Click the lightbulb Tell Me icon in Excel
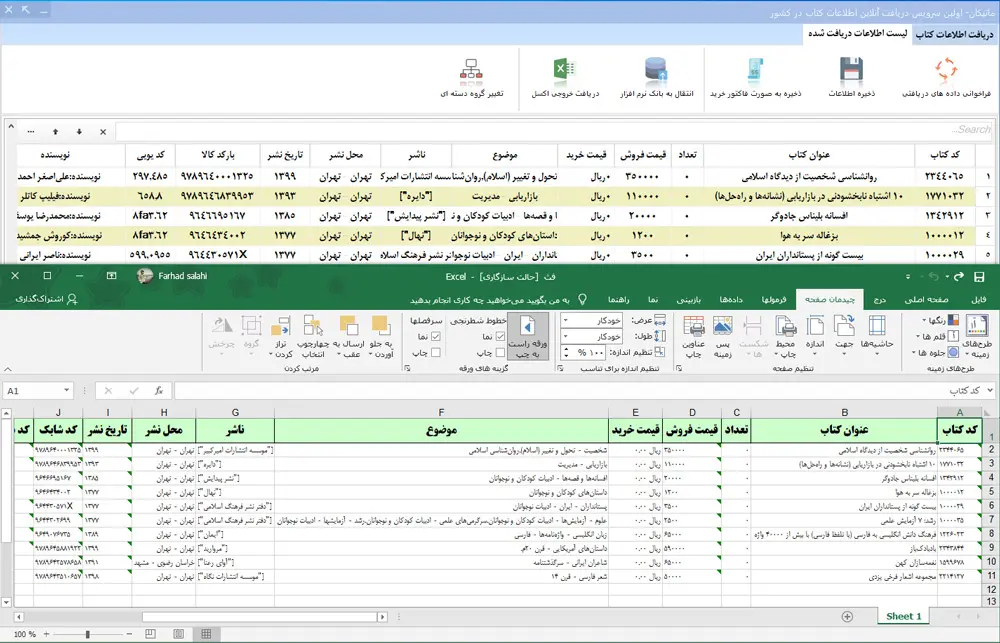The height and width of the screenshot is (643, 1000). point(582,299)
